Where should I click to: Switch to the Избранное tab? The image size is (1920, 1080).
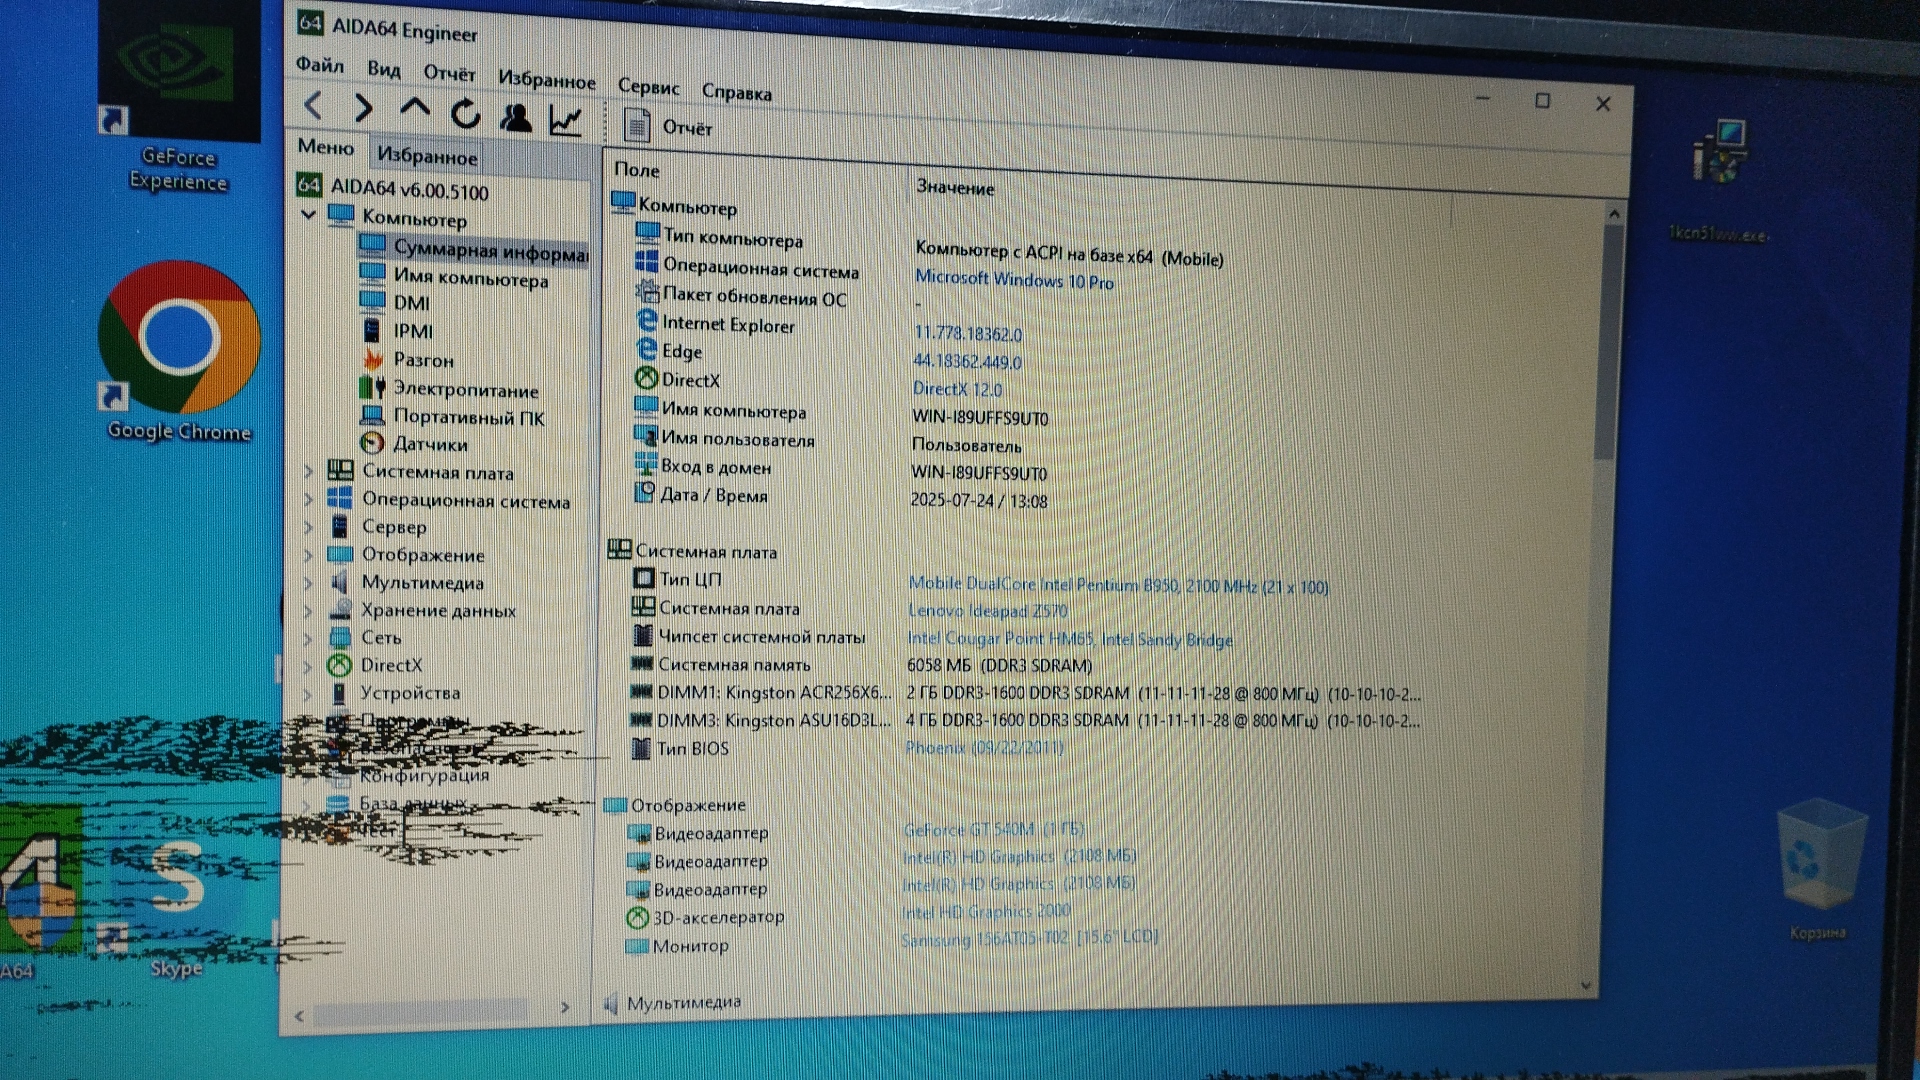[x=427, y=156]
